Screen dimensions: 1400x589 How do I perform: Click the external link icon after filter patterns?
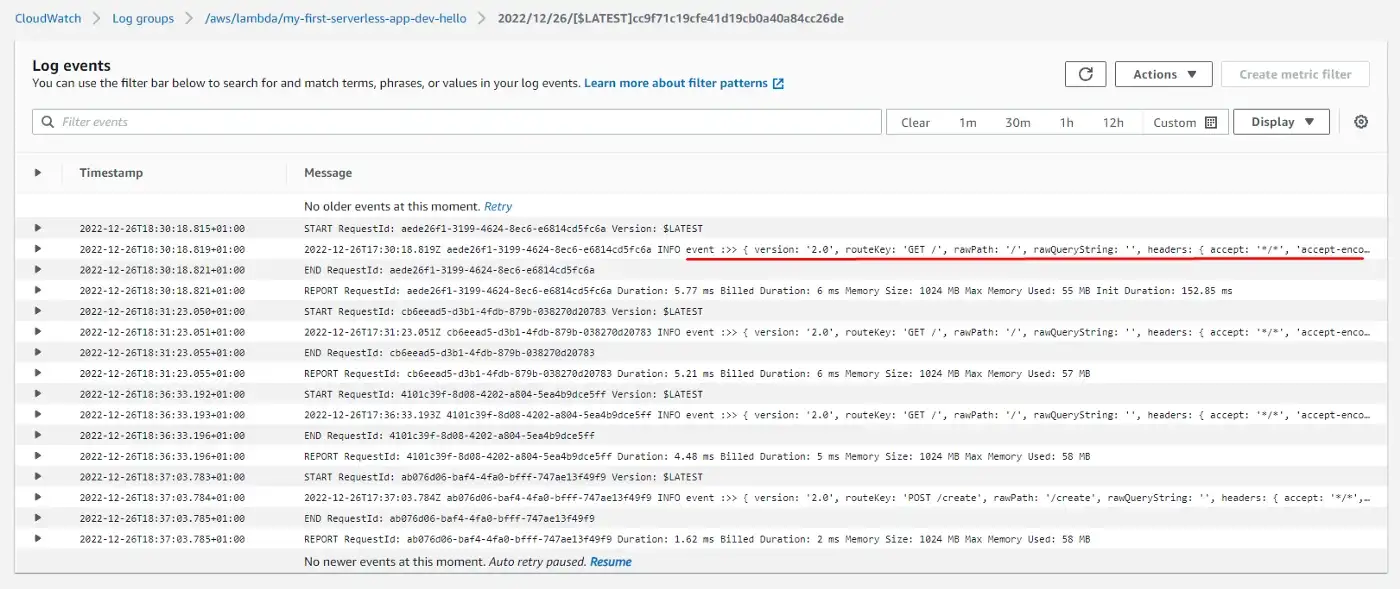click(x=778, y=84)
